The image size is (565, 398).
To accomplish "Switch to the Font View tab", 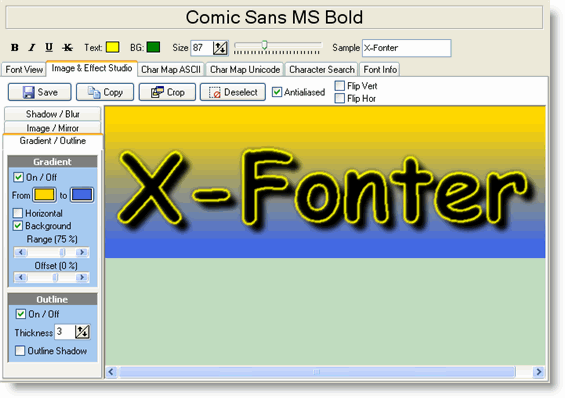I will [24, 69].
